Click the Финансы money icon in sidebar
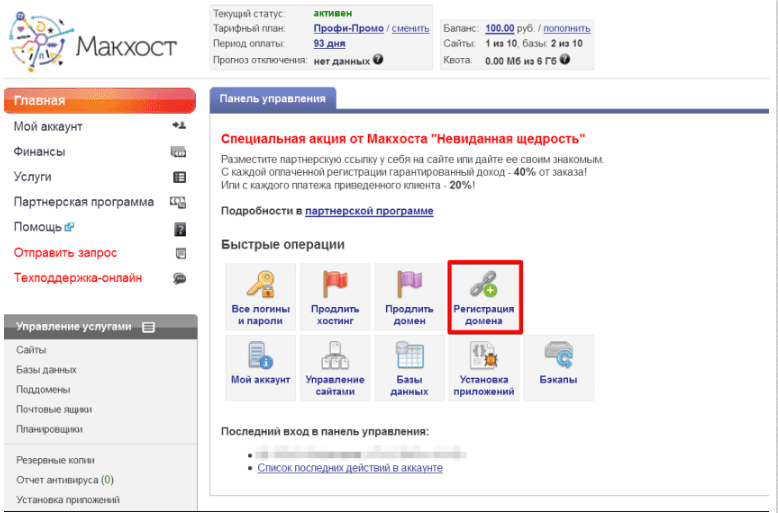 [178, 152]
